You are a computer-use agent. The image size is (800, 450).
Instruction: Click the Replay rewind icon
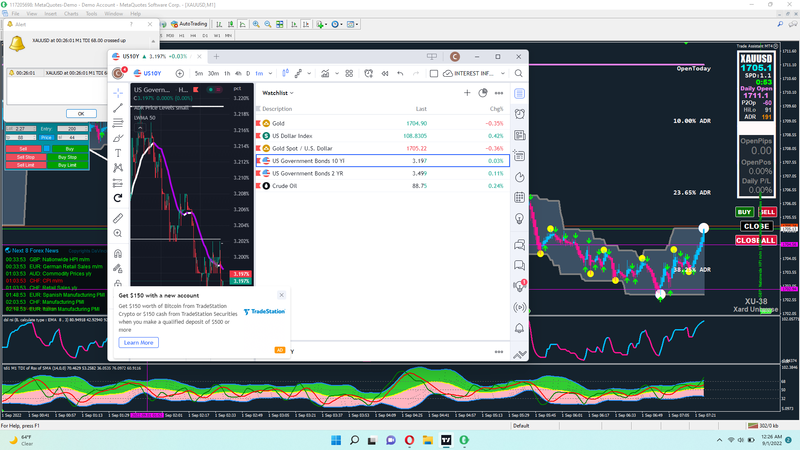pos(385,73)
